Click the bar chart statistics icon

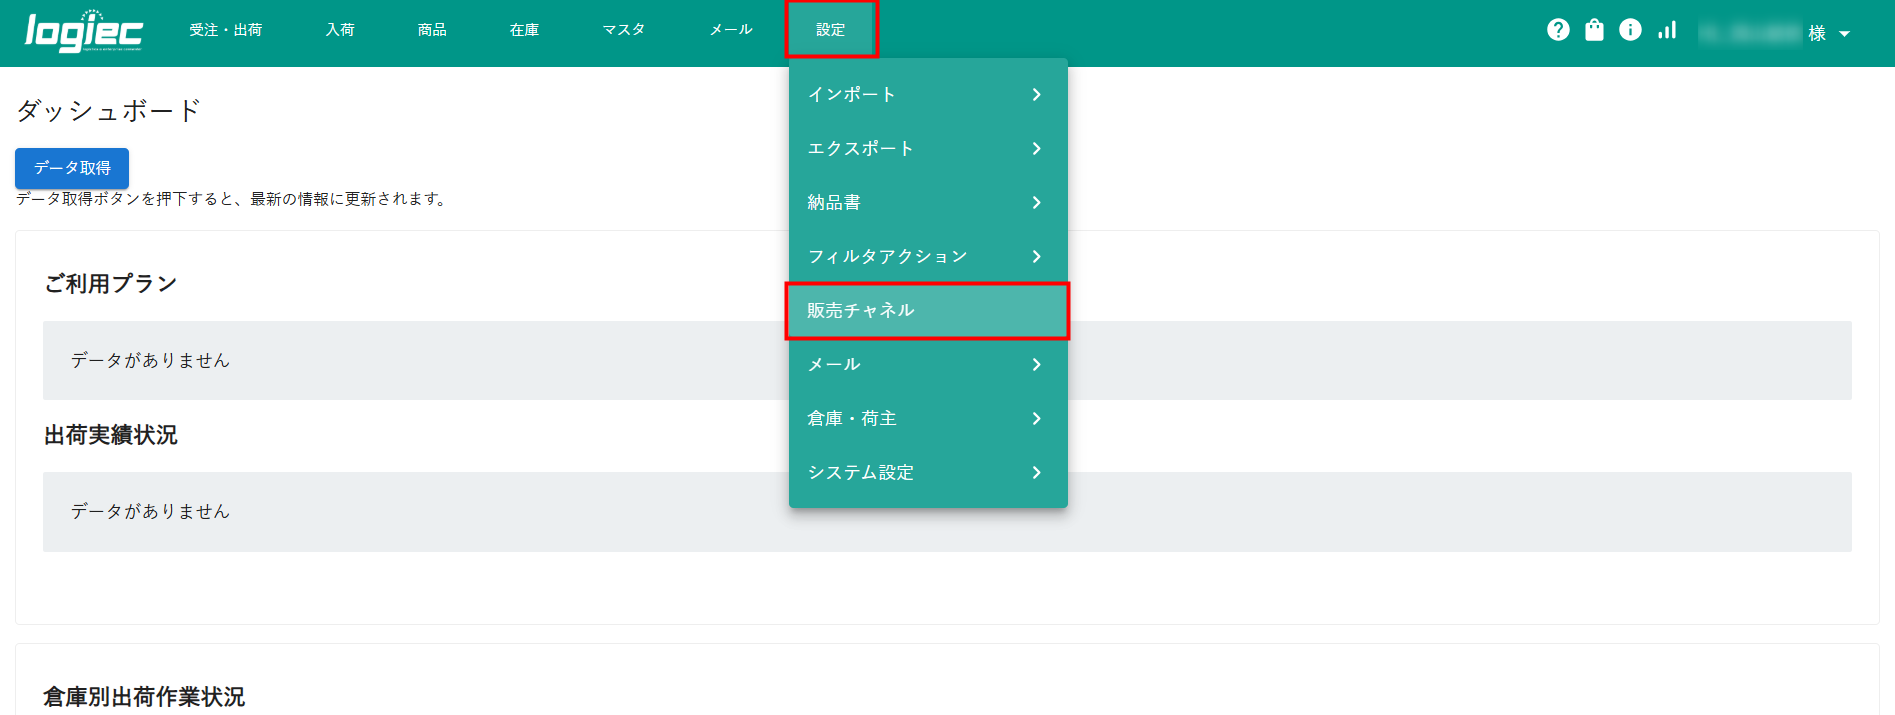1667,30
